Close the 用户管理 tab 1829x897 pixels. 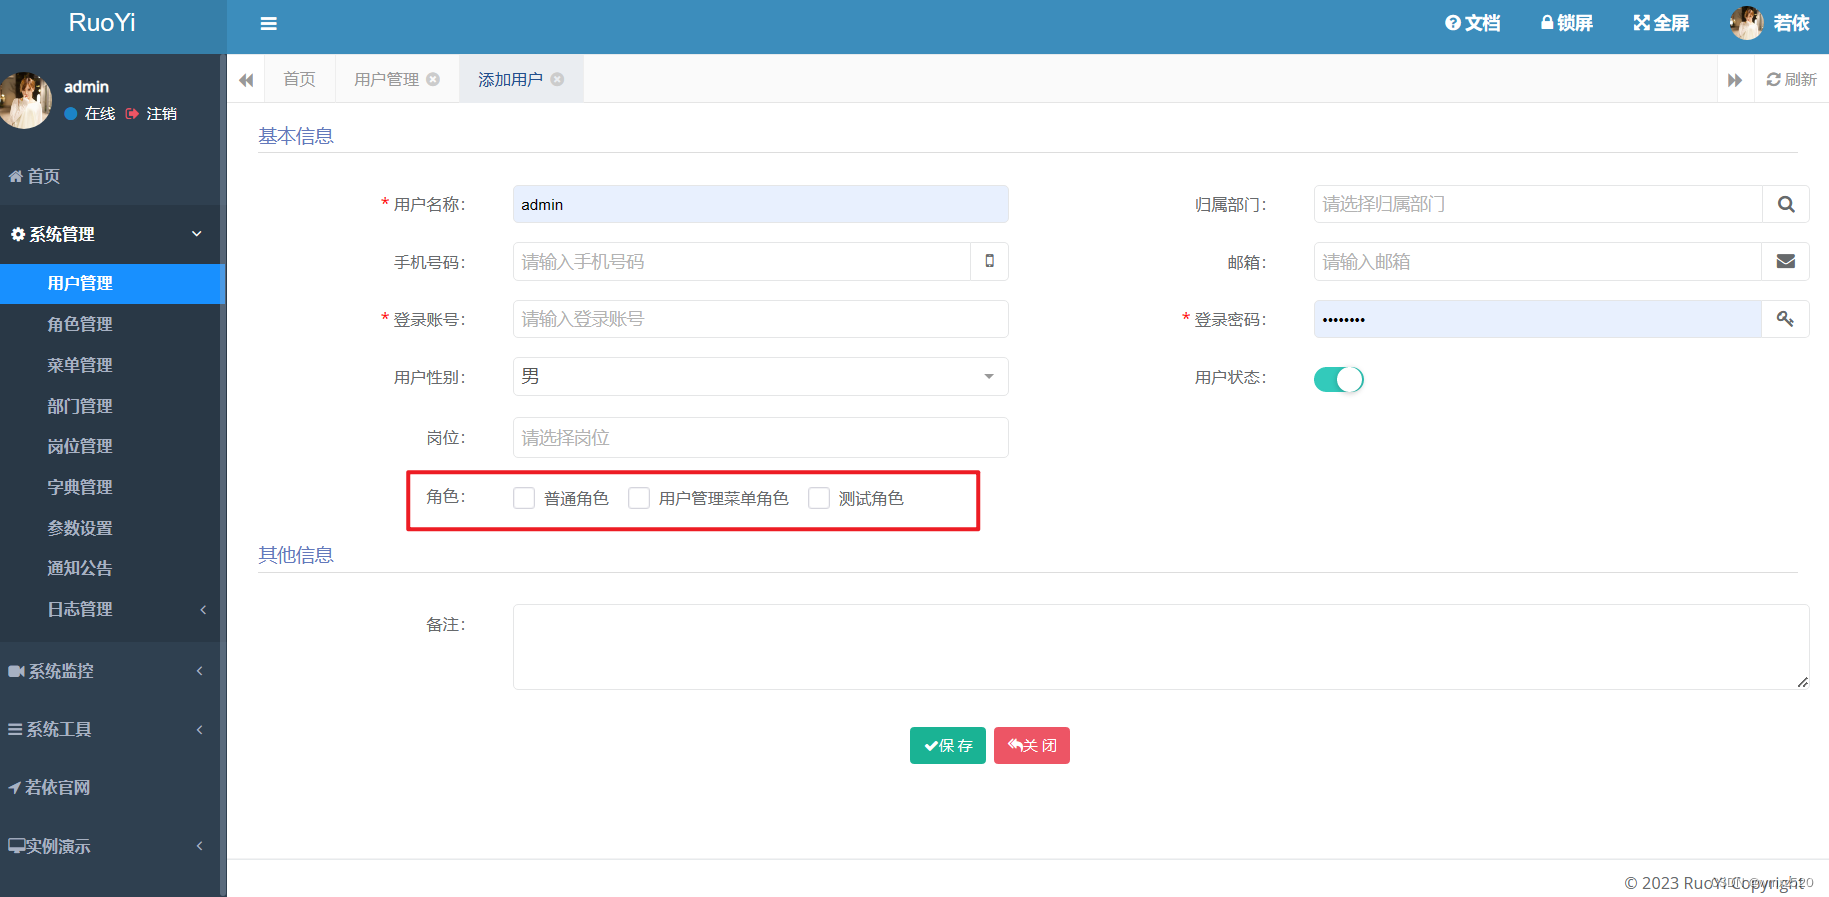[x=433, y=79]
